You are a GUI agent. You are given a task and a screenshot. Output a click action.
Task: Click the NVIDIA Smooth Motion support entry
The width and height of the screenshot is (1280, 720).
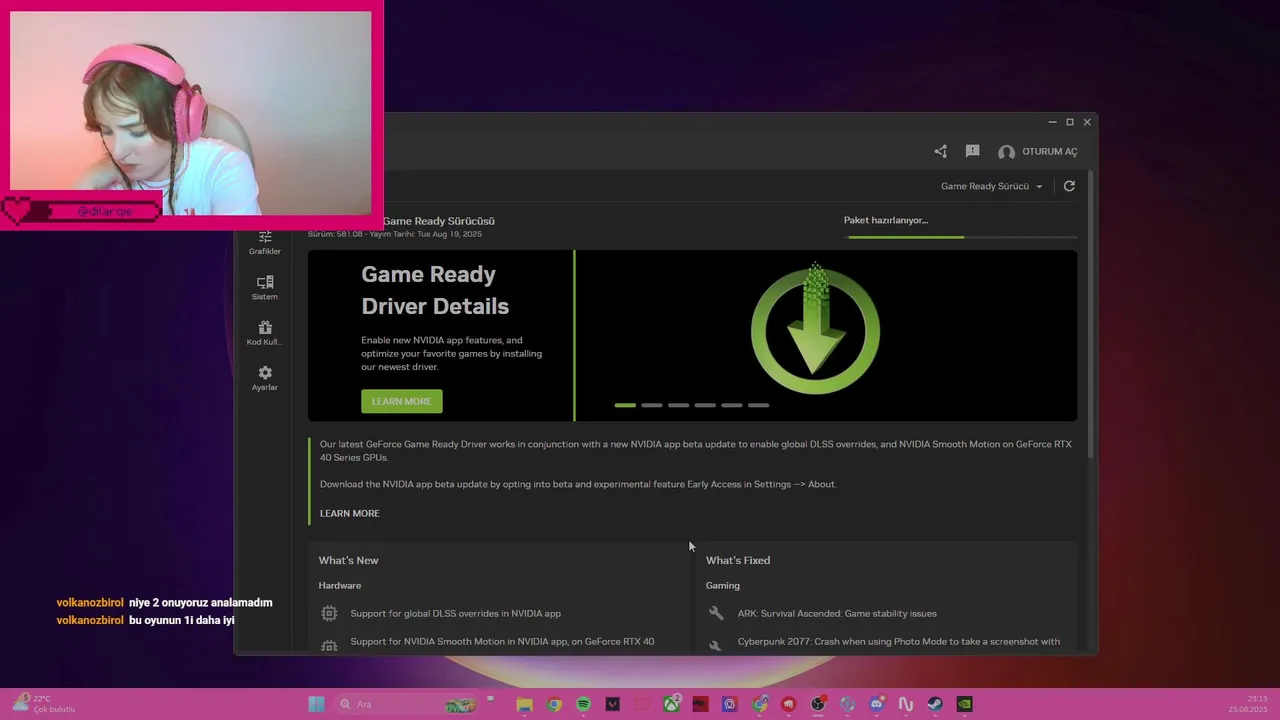tap(502, 642)
